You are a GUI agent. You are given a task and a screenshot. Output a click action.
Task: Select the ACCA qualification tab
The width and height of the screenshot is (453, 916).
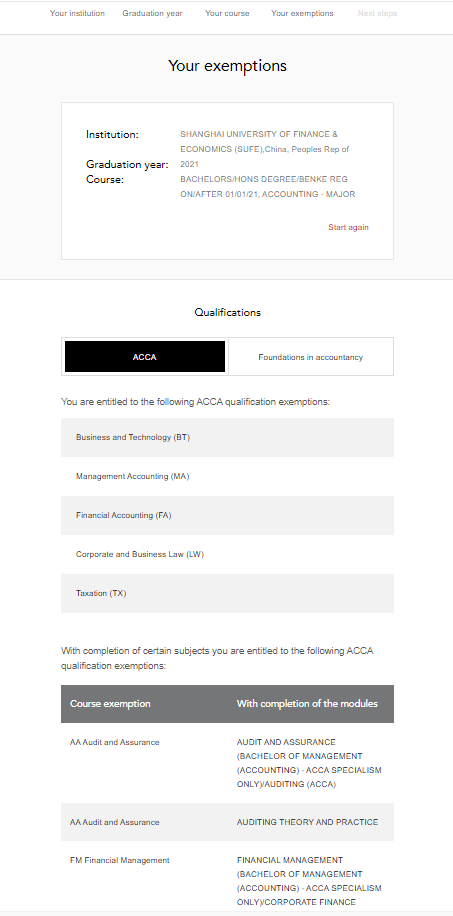pos(144,356)
